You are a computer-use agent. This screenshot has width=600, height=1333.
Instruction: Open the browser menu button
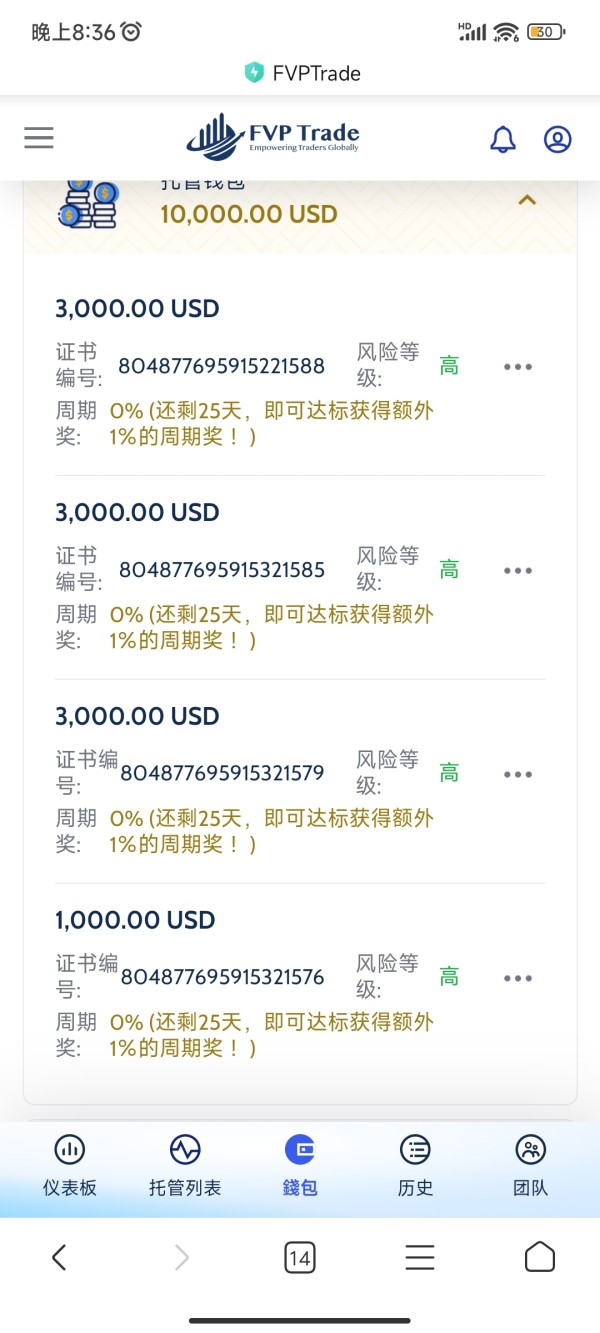click(420, 1257)
